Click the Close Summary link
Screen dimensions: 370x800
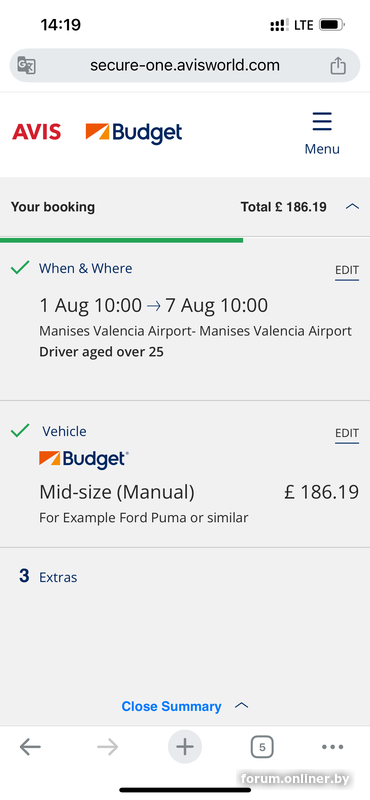point(171,706)
